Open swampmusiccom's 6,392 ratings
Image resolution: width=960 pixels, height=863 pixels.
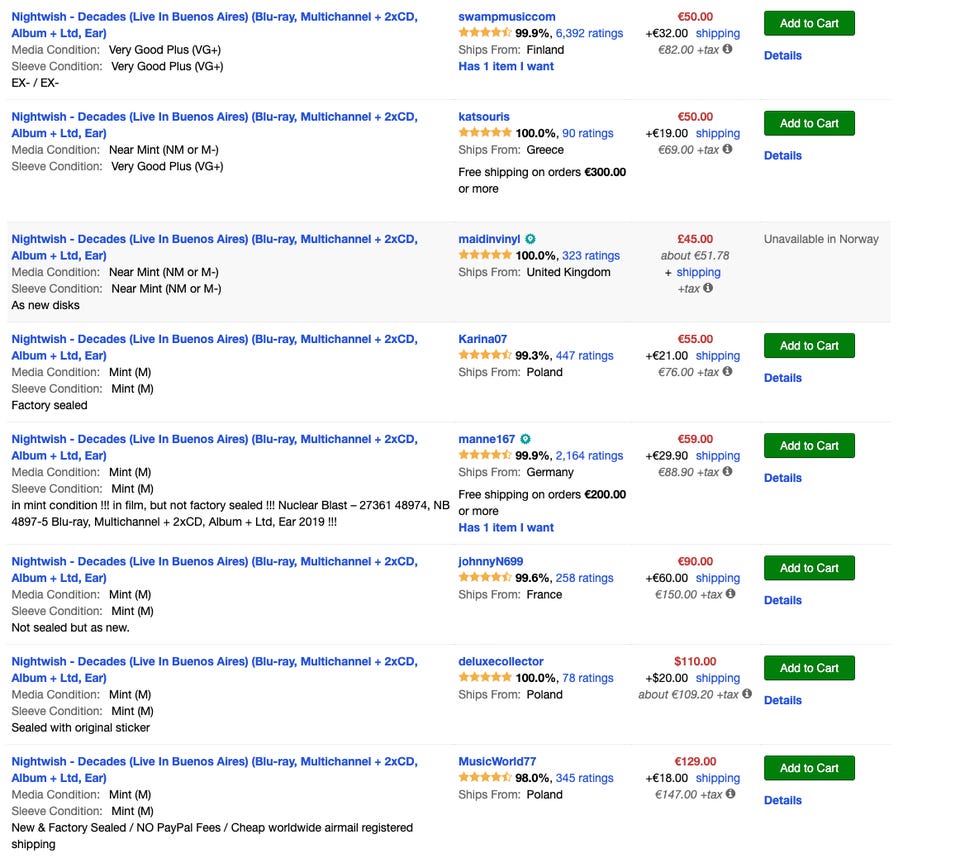[589, 33]
